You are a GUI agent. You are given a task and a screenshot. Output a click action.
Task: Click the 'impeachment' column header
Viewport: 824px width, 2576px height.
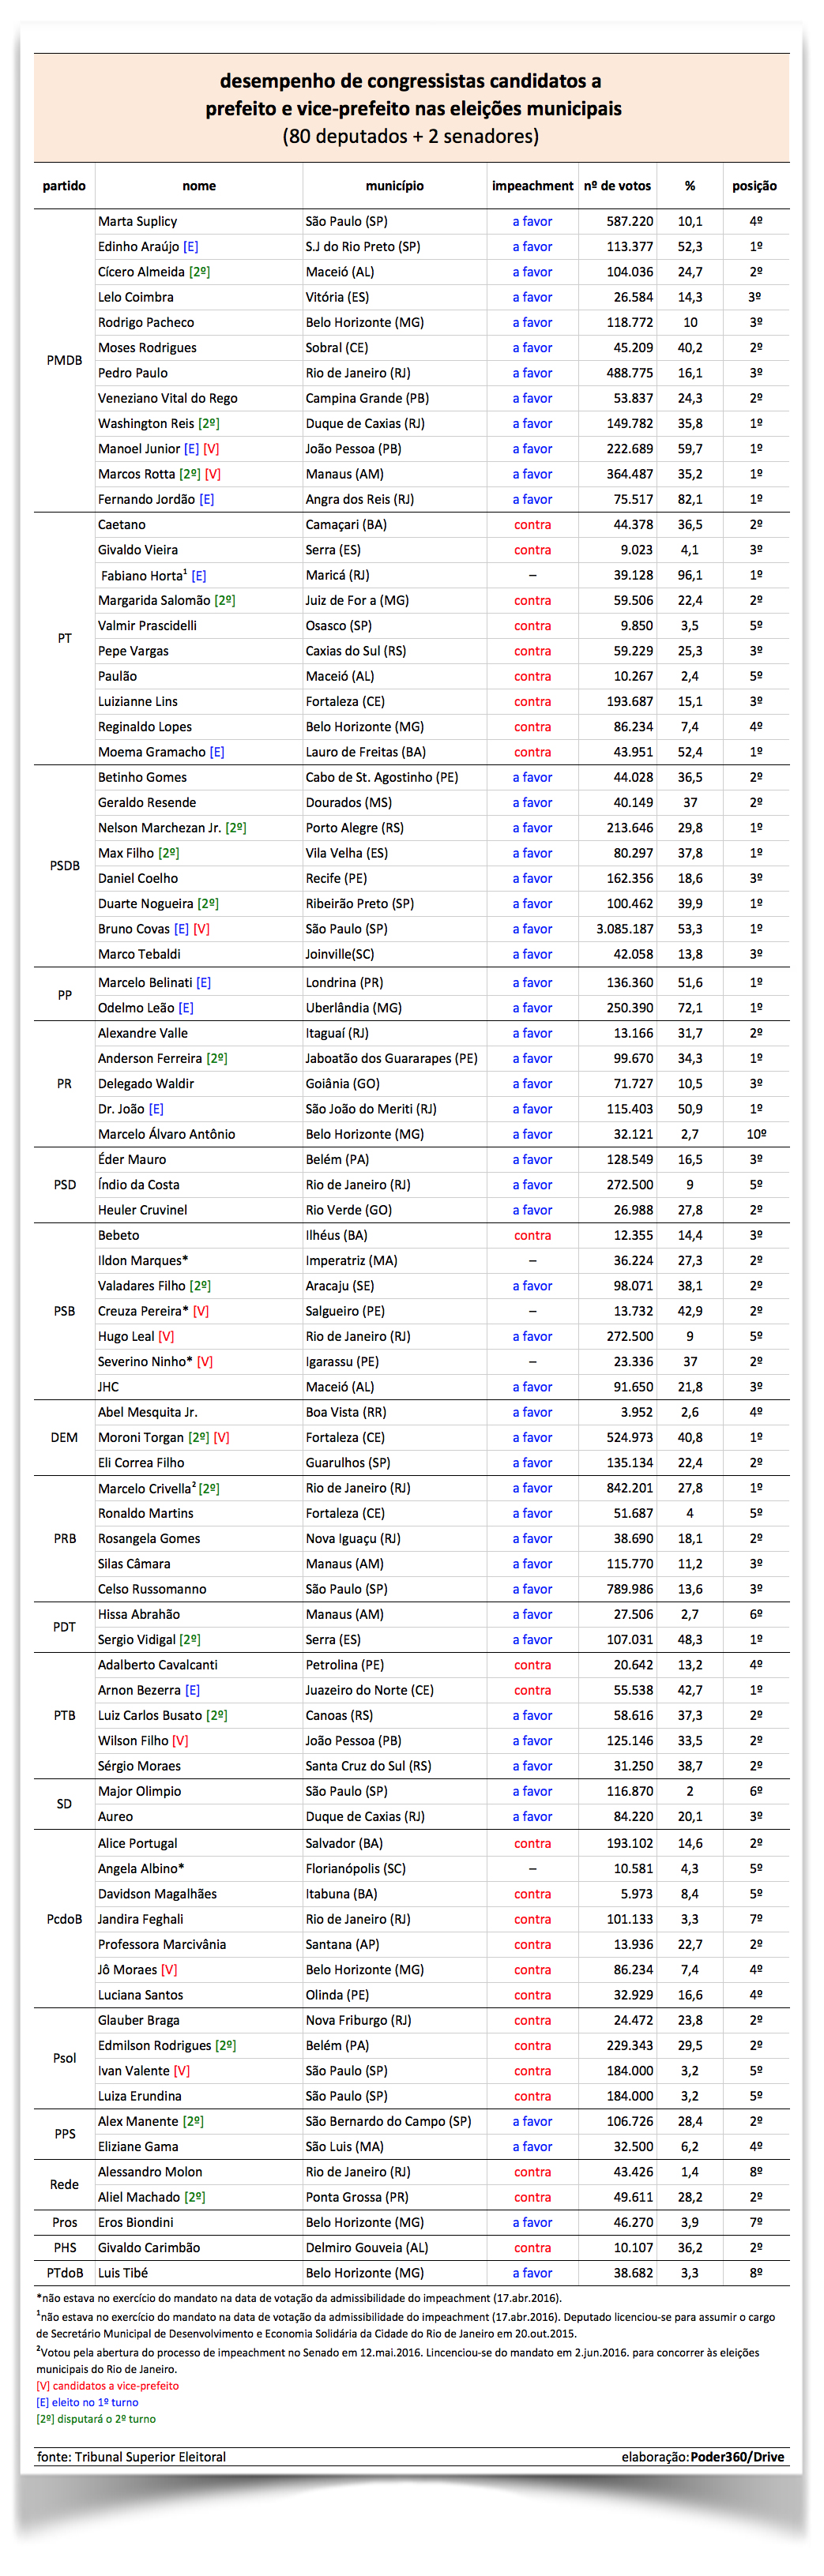532,186
